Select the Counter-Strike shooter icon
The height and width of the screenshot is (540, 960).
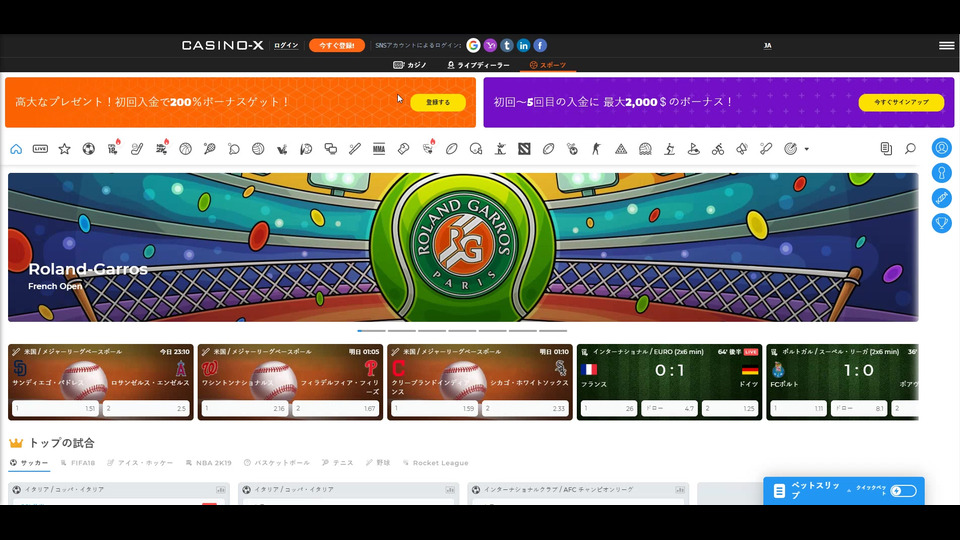[597, 149]
